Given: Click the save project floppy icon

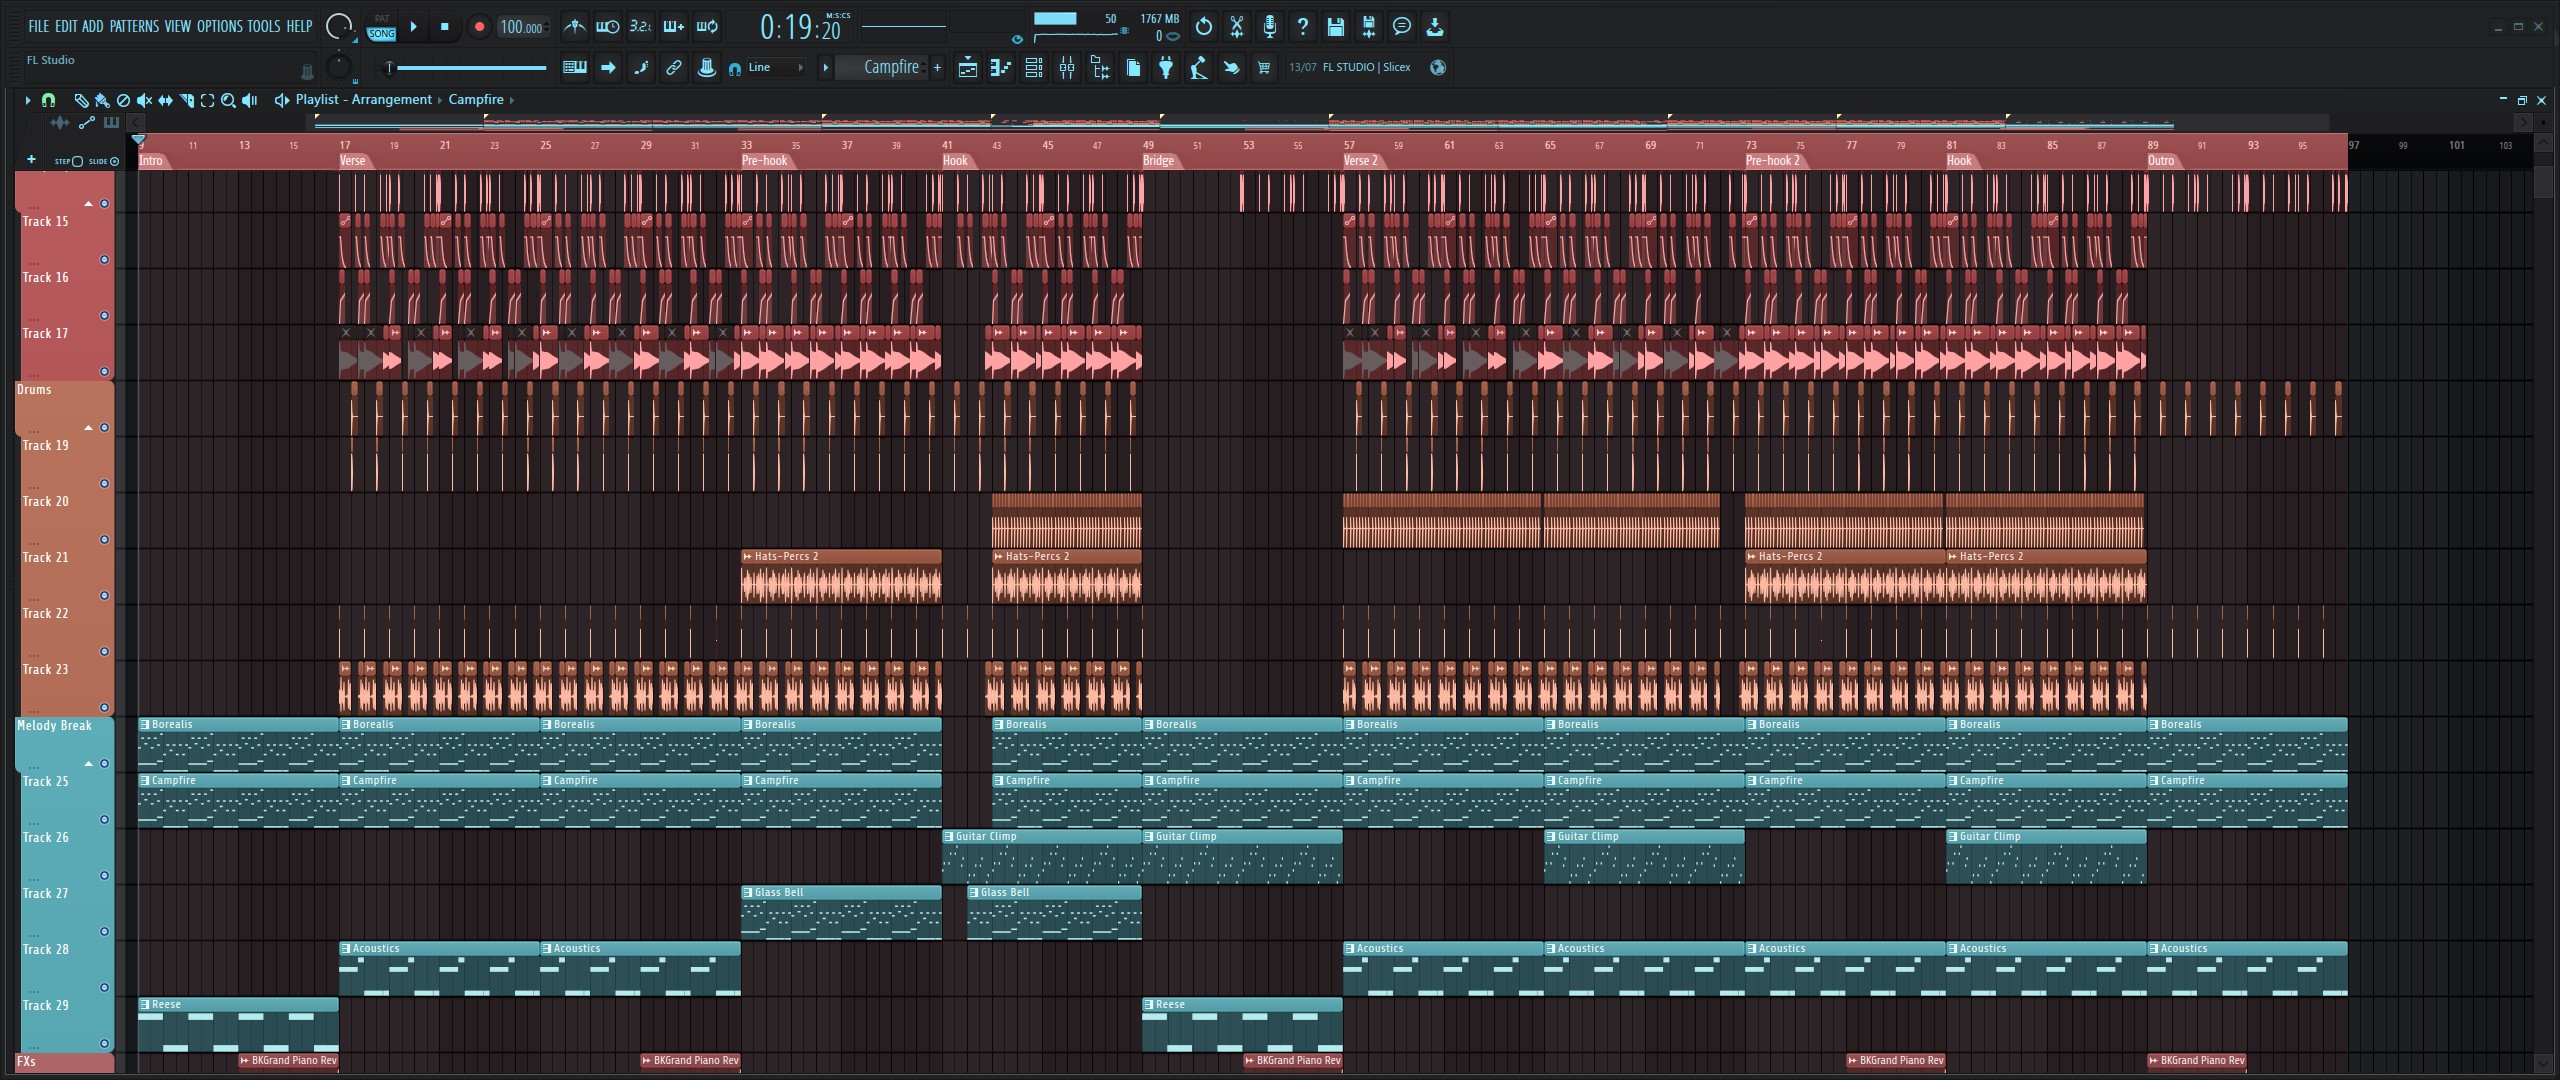Looking at the screenshot, I should coord(1336,27).
